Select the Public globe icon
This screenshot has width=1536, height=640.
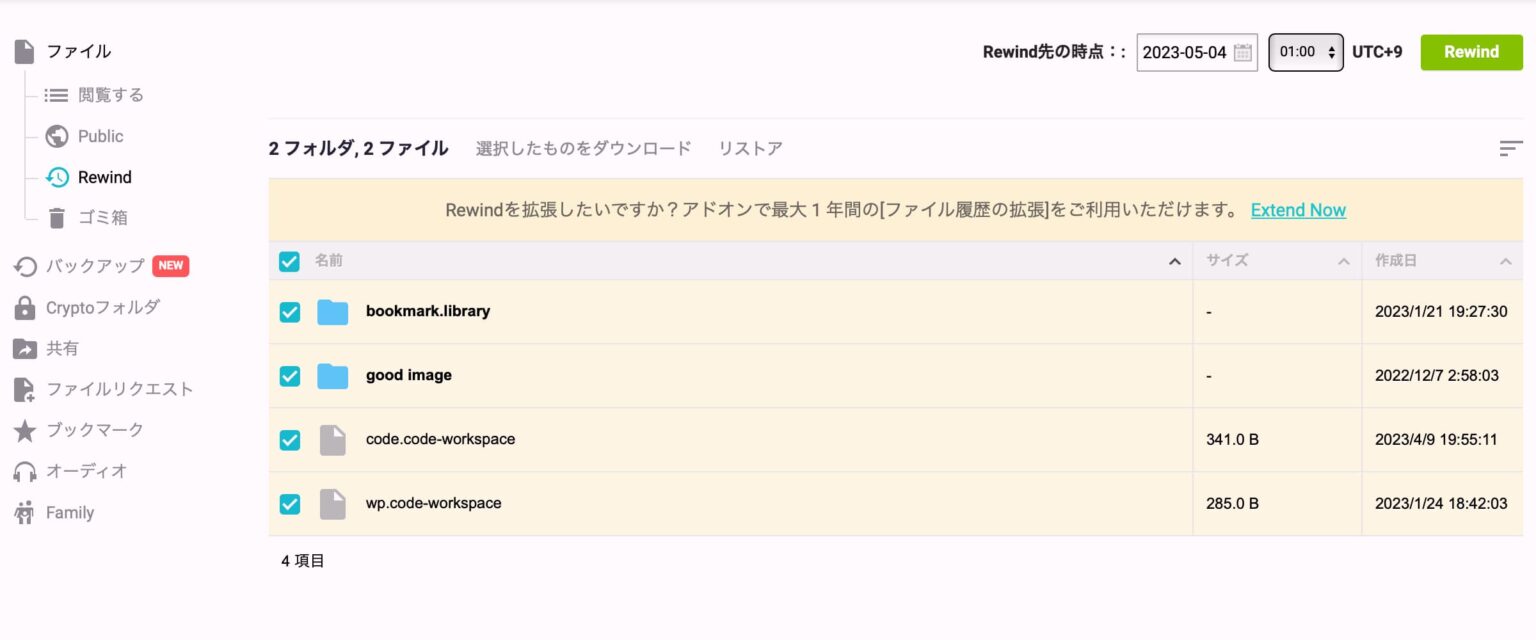pyautogui.click(x=58, y=136)
